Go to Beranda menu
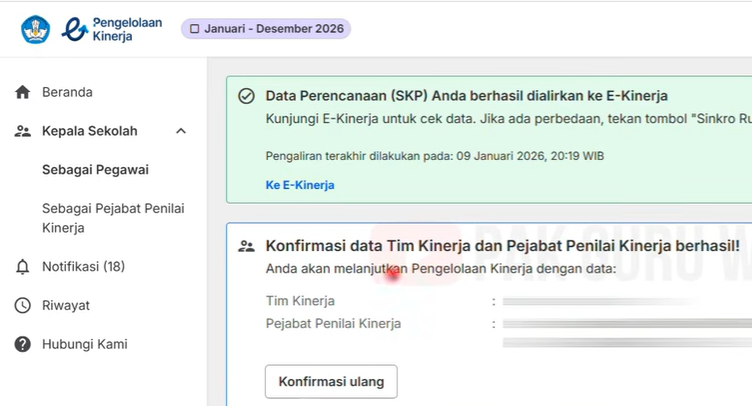This screenshot has height=406, width=752. point(67,92)
